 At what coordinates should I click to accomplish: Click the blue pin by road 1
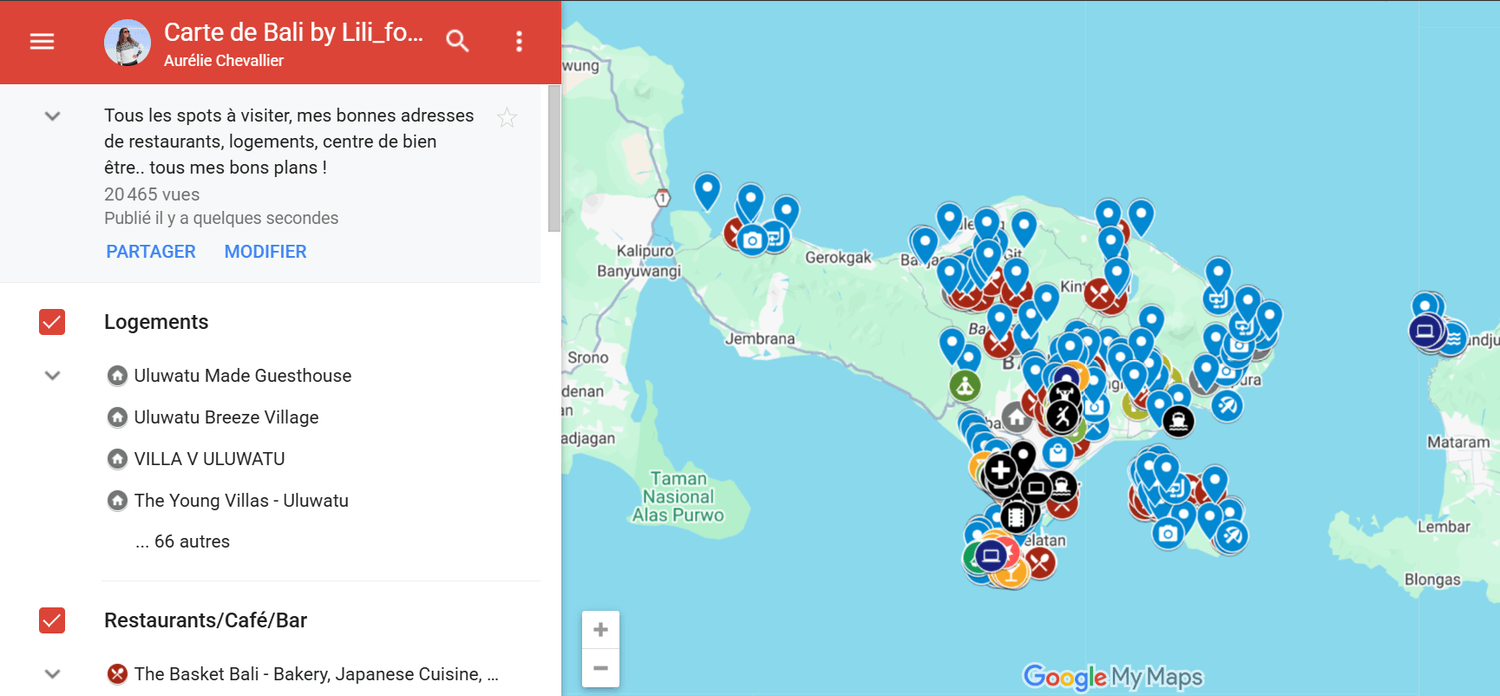pyautogui.click(x=707, y=191)
